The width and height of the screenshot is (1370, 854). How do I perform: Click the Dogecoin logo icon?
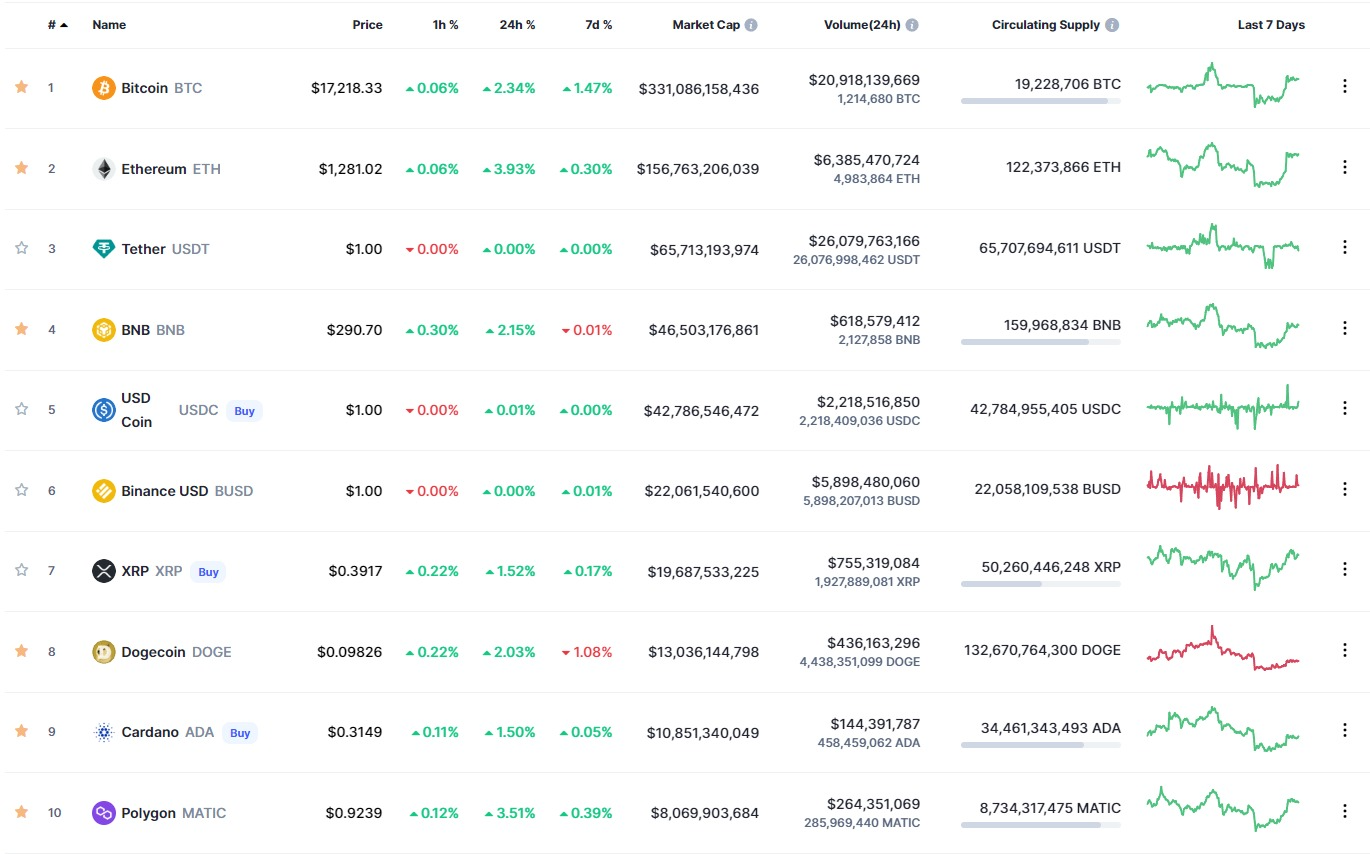(x=104, y=652)
